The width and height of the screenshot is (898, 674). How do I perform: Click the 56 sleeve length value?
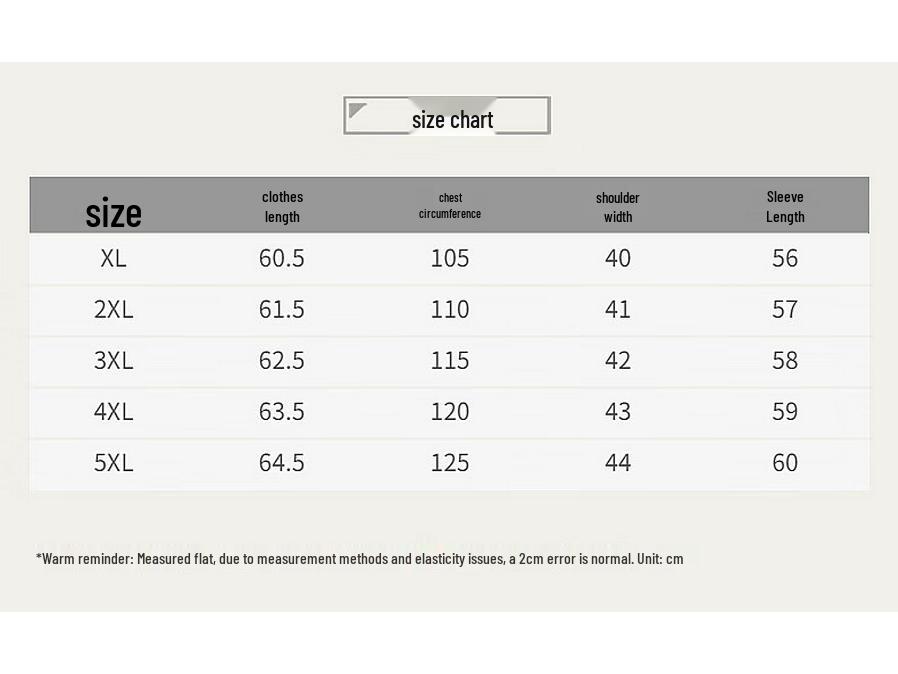coord(785,258)
